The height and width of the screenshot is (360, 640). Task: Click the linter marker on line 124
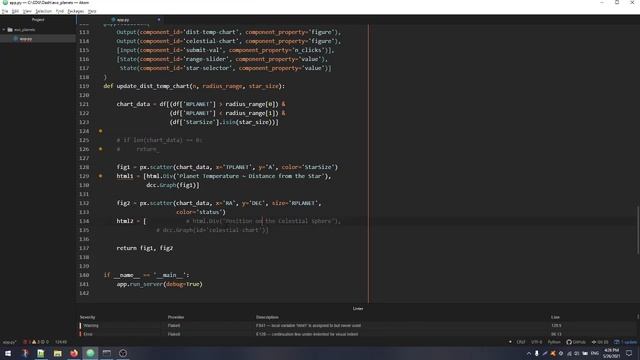tap(100, 131)
